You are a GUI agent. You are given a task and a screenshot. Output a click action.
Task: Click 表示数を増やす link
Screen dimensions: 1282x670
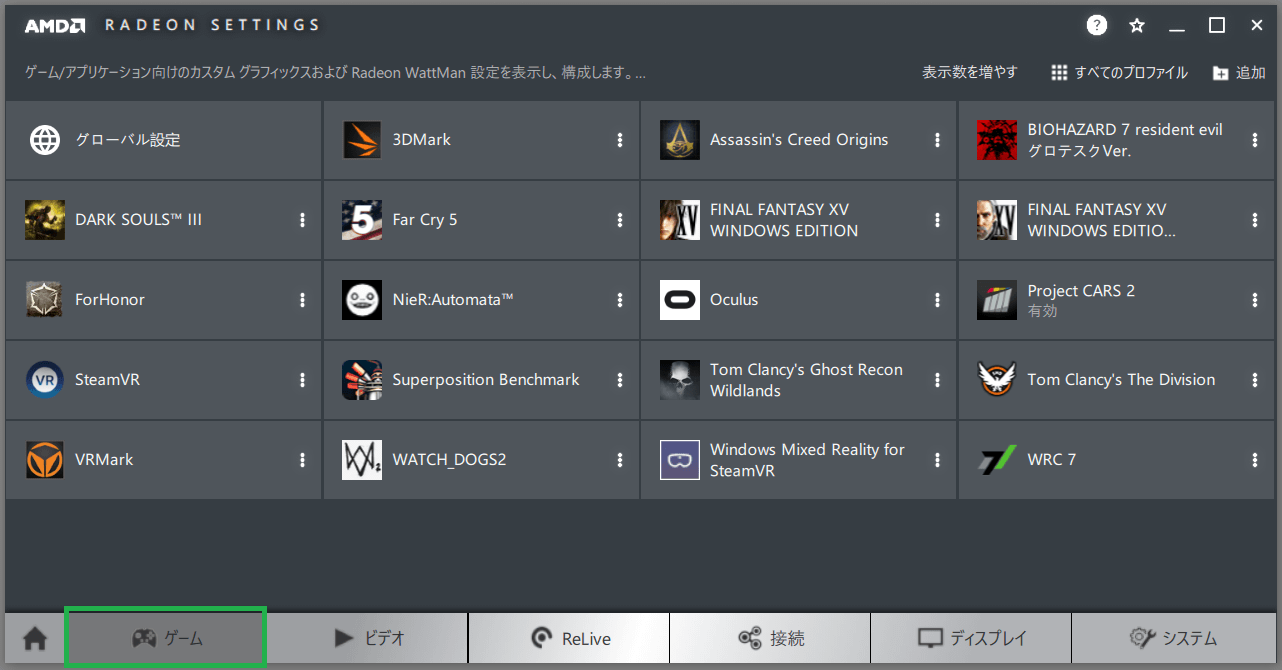pyautogui.click(x=969, y=73)
